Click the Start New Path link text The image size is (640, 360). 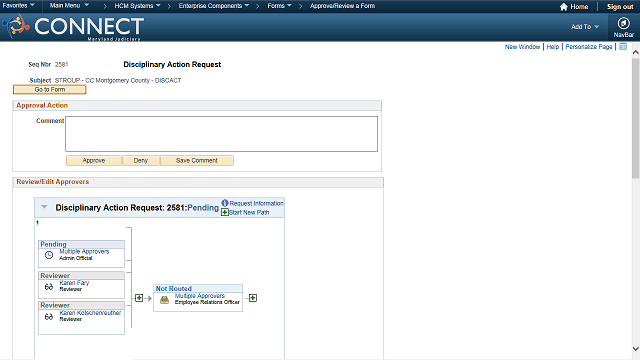249,212
